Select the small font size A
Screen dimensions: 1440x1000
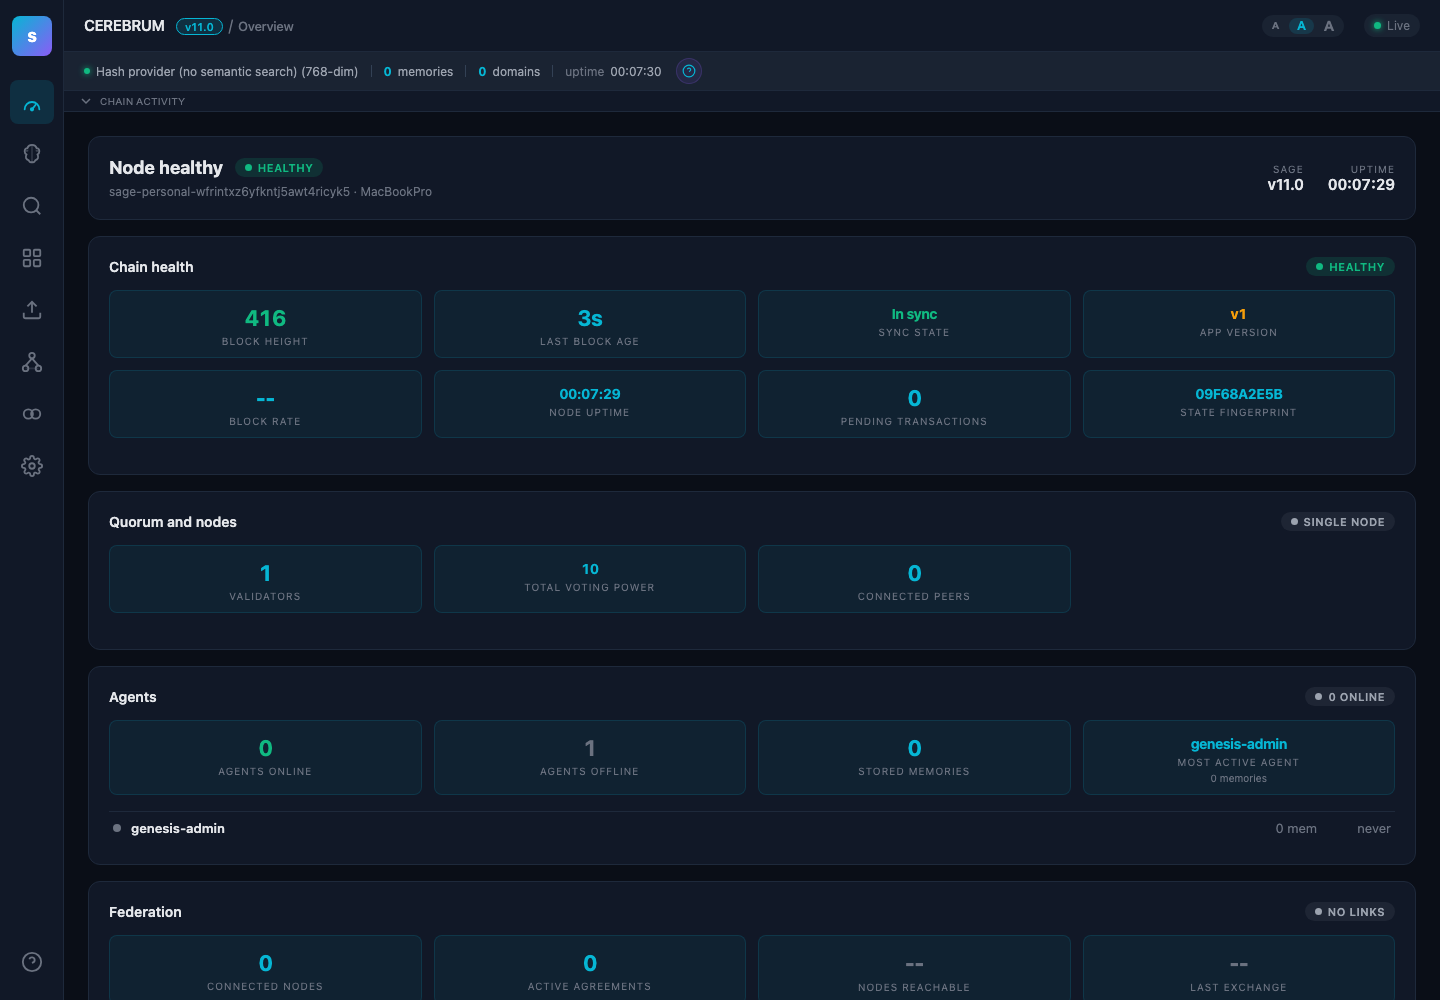(x=1275, y=26)
